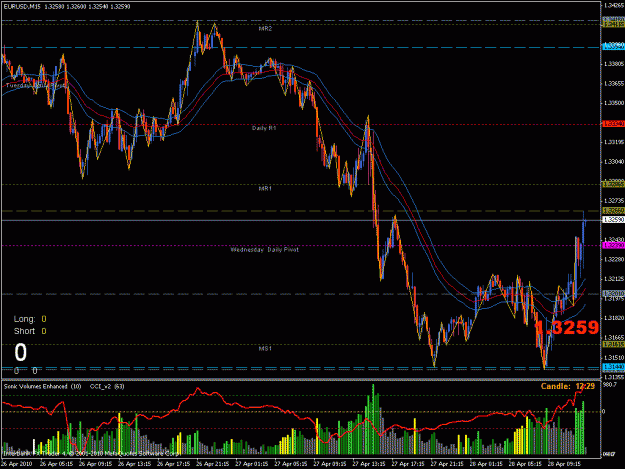625x469 pixels.
Task: Click the magenta 1.32390 pivot price tag
Action: tap(613, 245)
